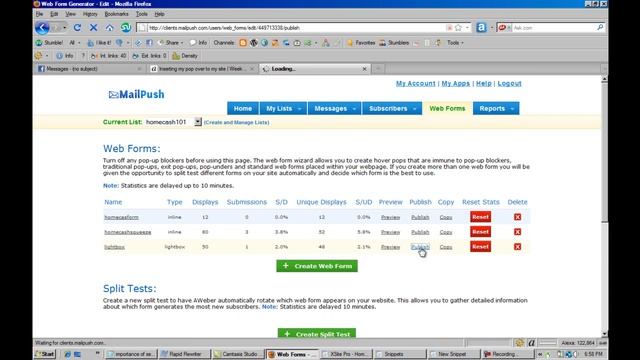
Task: Open the View menu
Action: coord(70,14)
